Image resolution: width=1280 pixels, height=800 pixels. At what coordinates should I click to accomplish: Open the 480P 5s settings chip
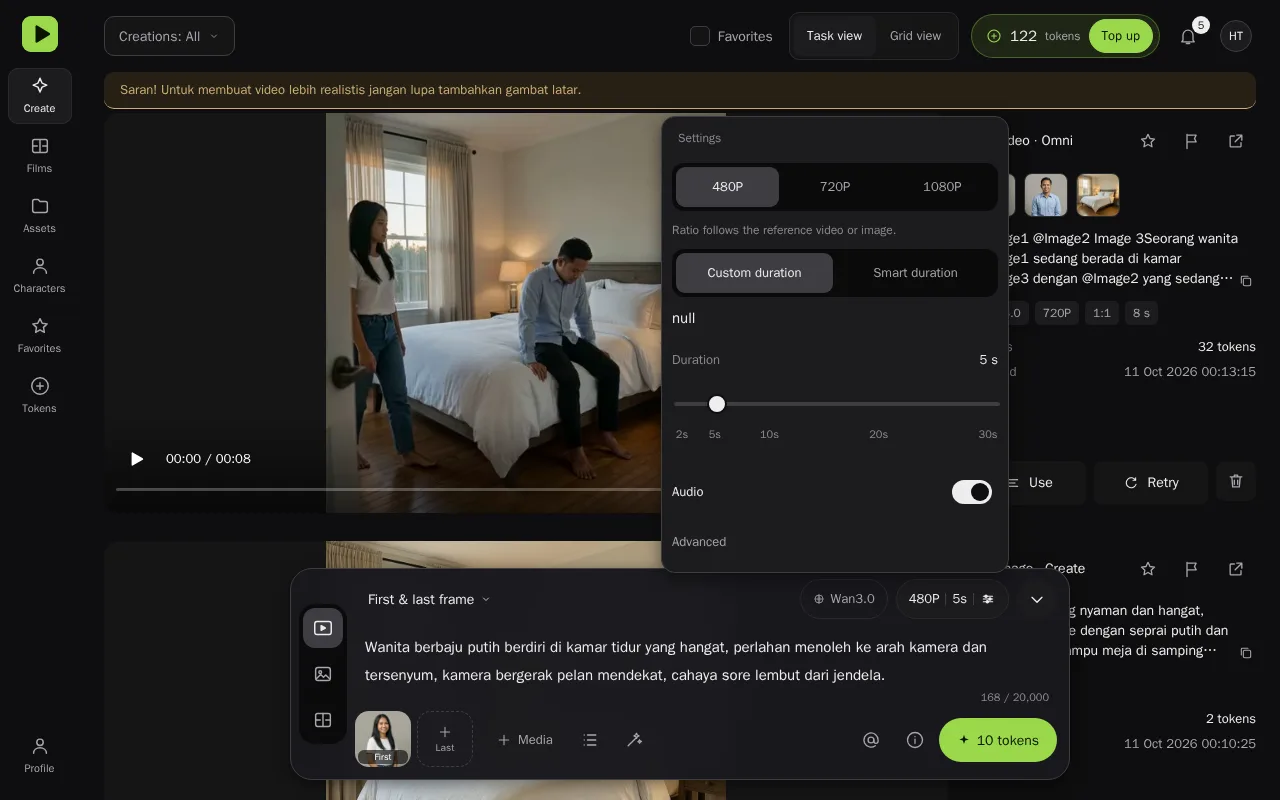point(952,599)
